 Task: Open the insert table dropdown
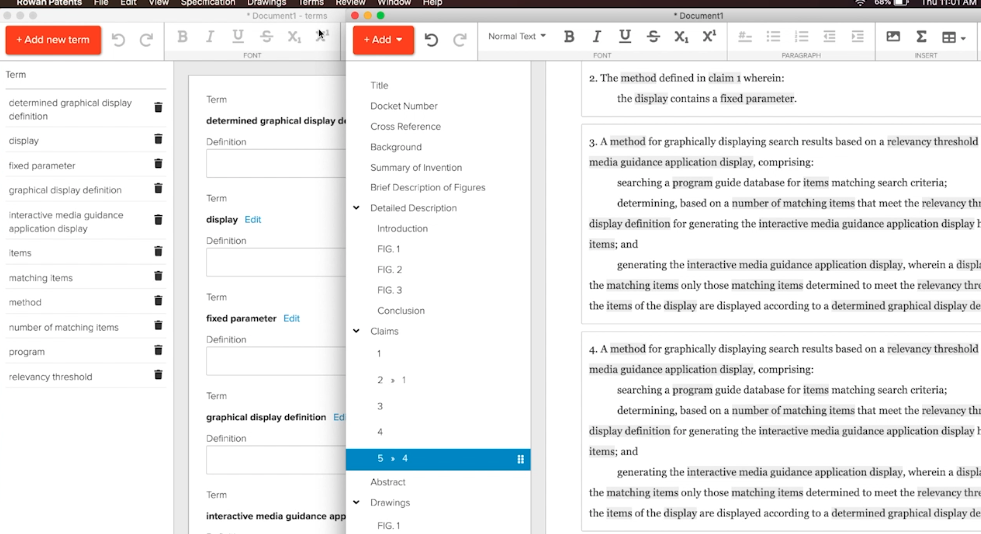(953, 38)
